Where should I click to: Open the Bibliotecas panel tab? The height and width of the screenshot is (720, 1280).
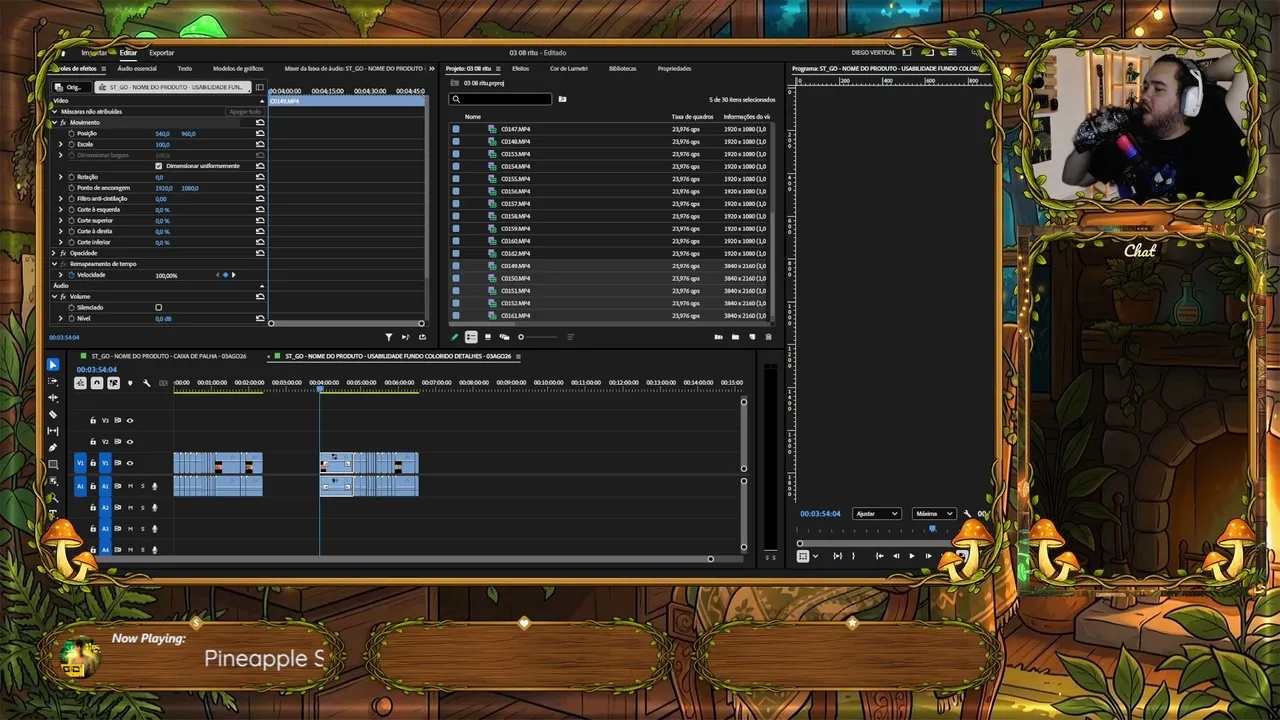[x=622, y=69]
